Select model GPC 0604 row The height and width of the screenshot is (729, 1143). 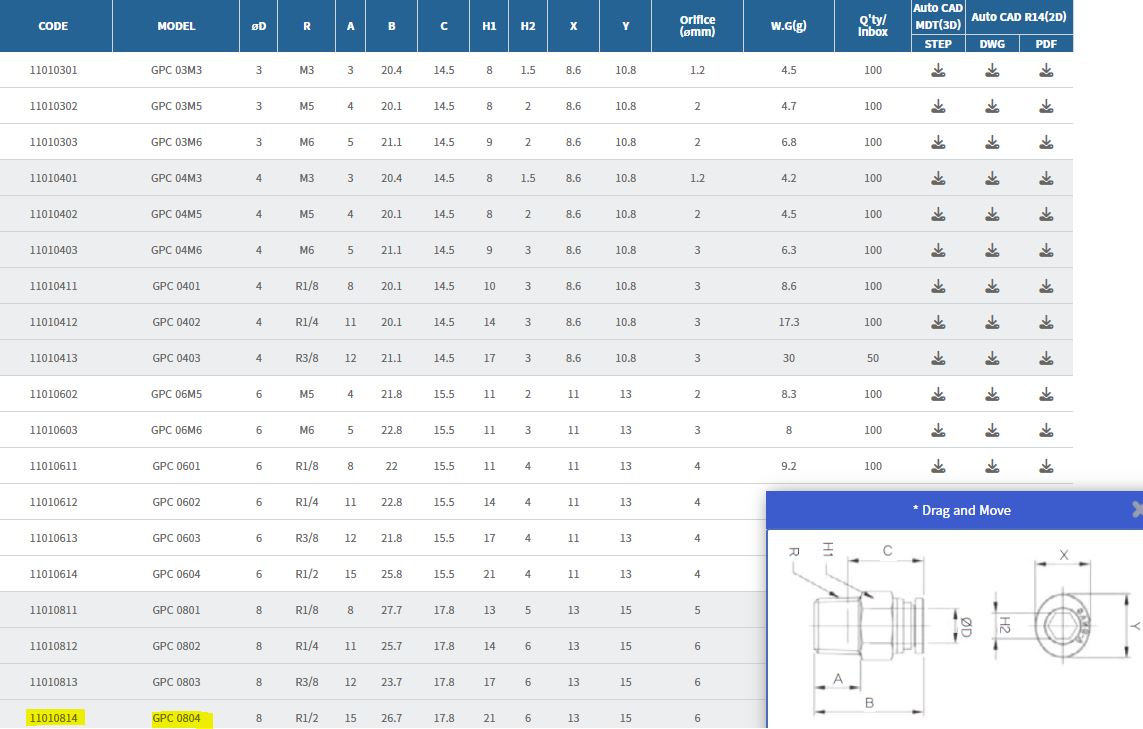click(176, 574)
